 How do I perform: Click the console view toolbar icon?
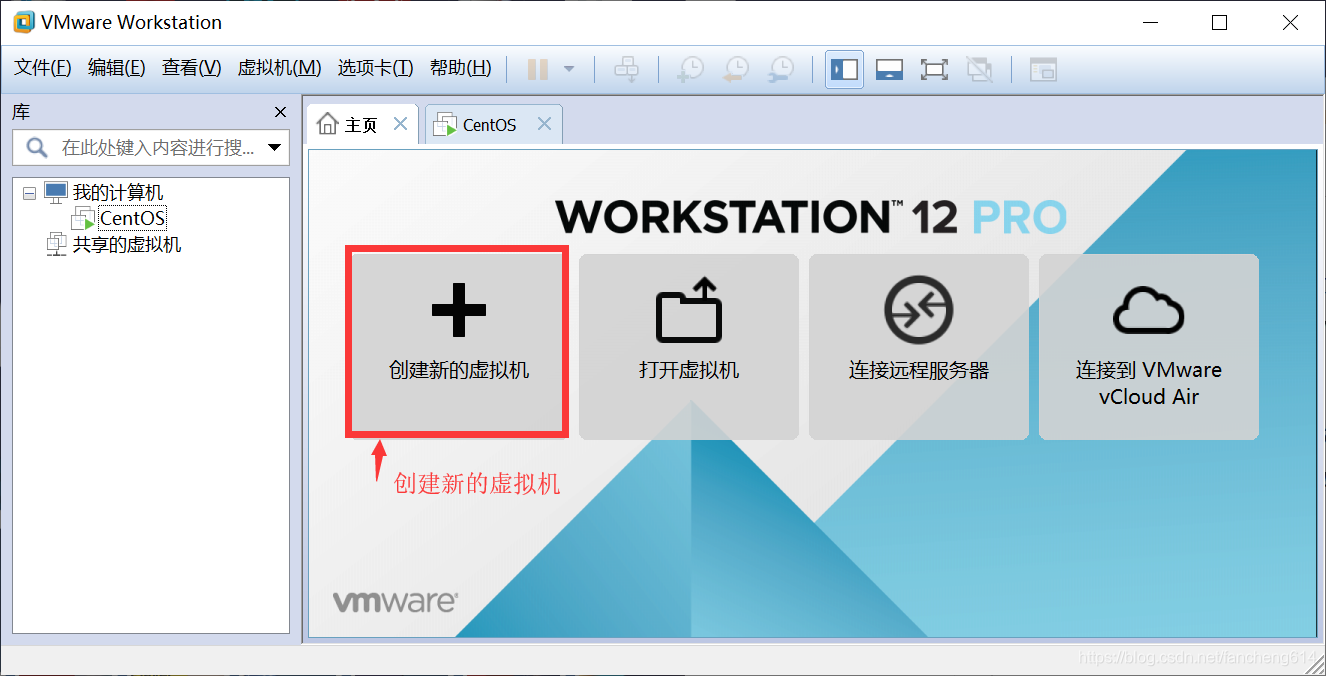(x=1043, y=69)
